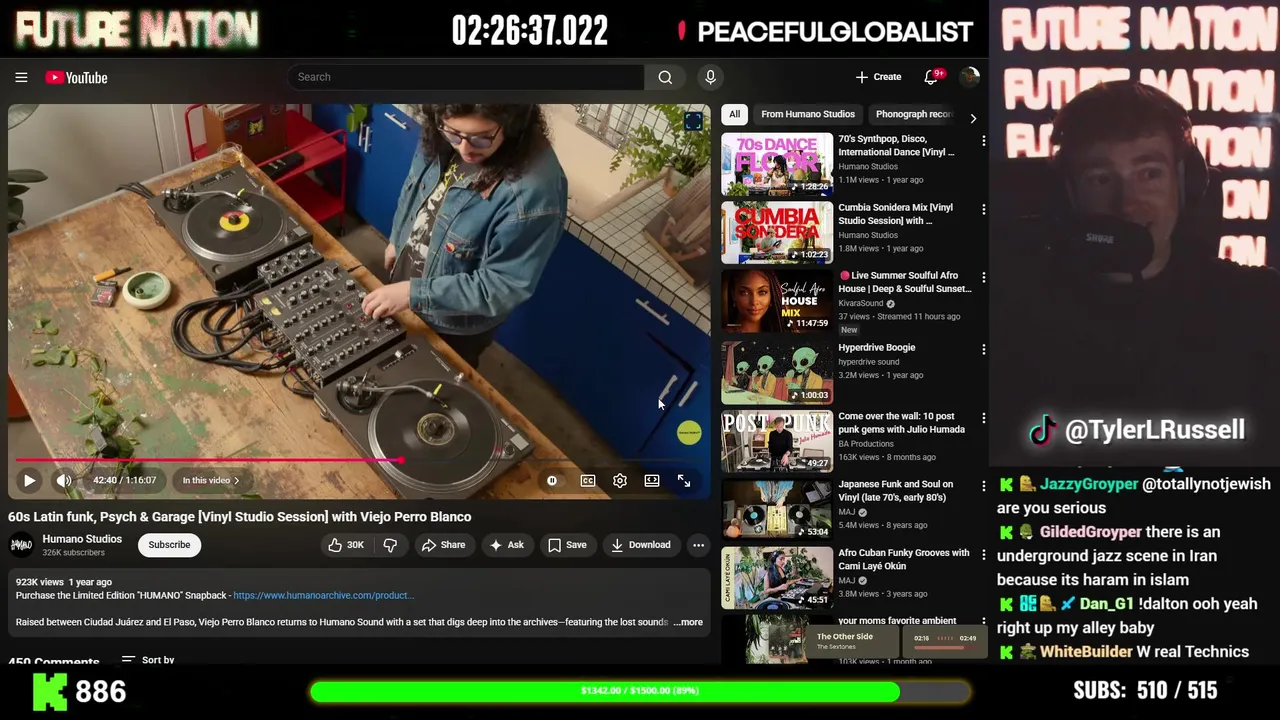
Task: Click Humano Studios channel name under video
Action: coord(82,539)
